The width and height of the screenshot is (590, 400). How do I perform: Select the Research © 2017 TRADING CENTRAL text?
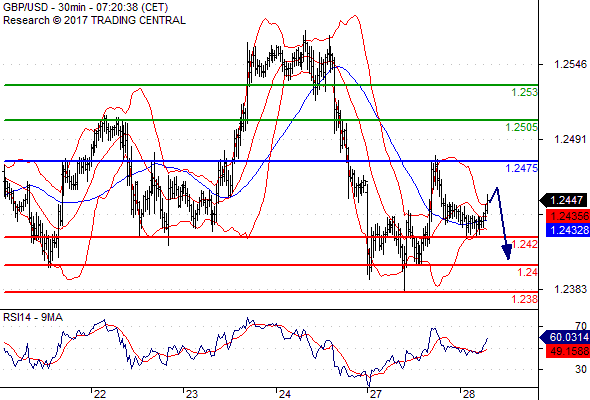click(94, 20)
